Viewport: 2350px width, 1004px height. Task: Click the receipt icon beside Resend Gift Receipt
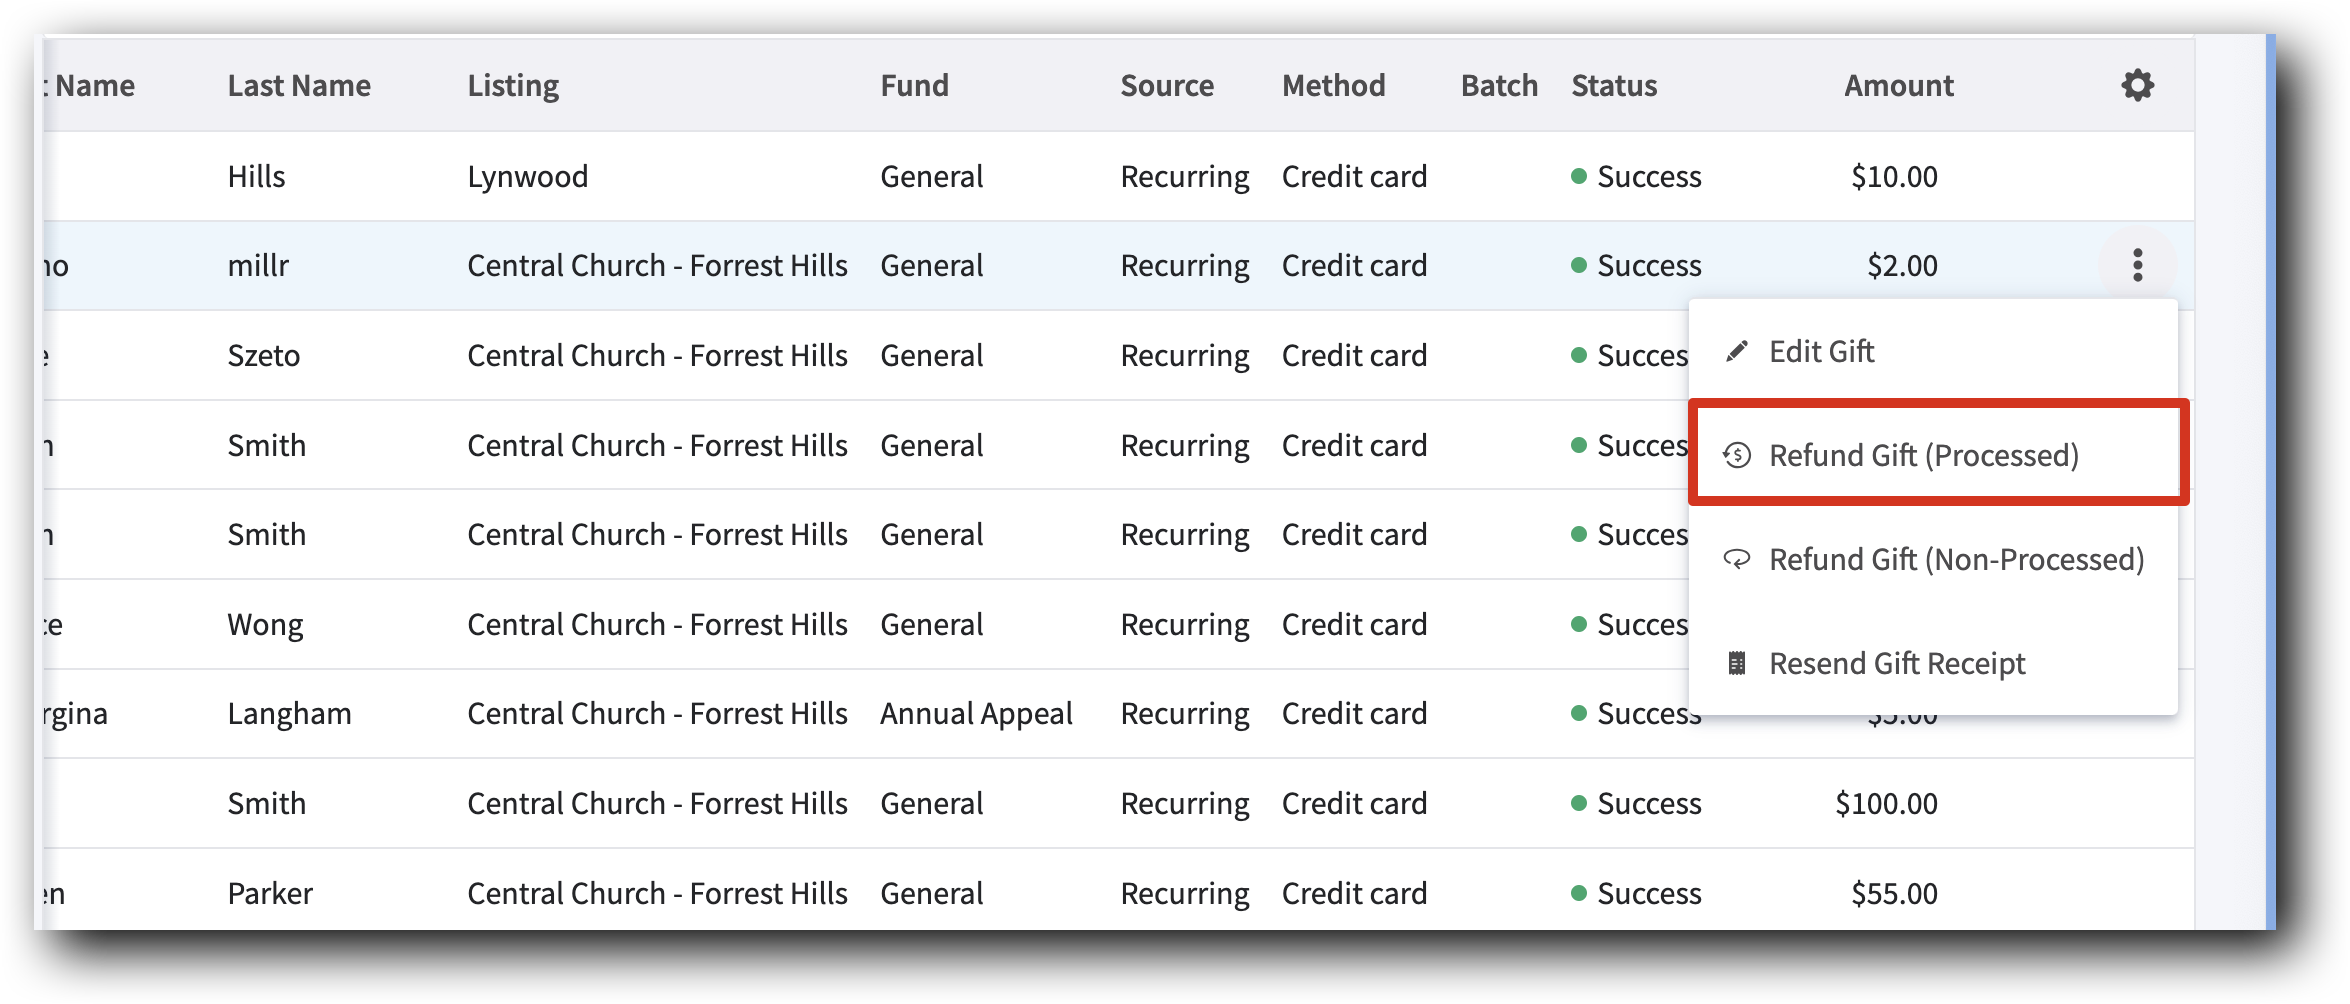[1736, 663]
